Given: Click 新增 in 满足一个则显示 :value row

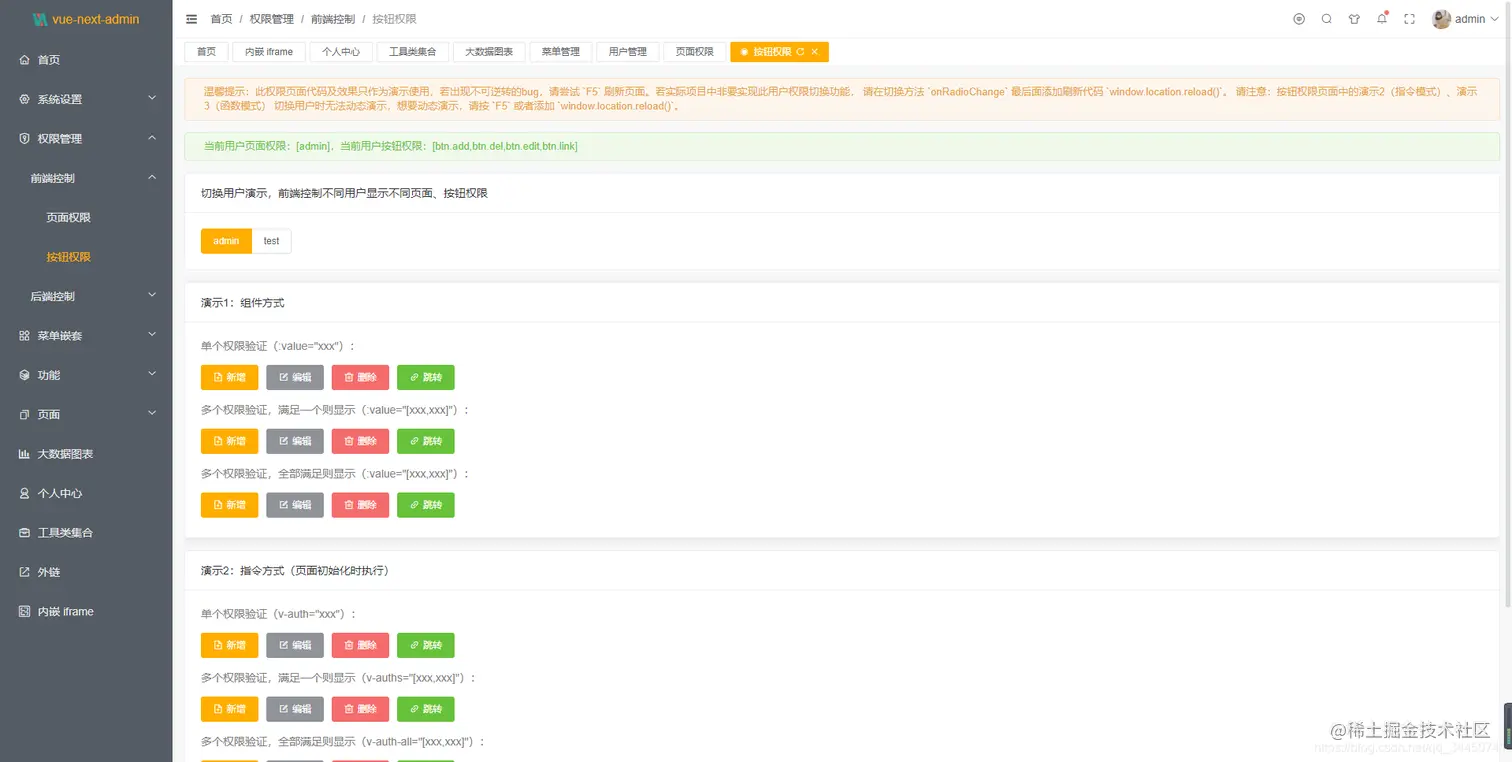Looking at the screenshot, I should [229, 441].
